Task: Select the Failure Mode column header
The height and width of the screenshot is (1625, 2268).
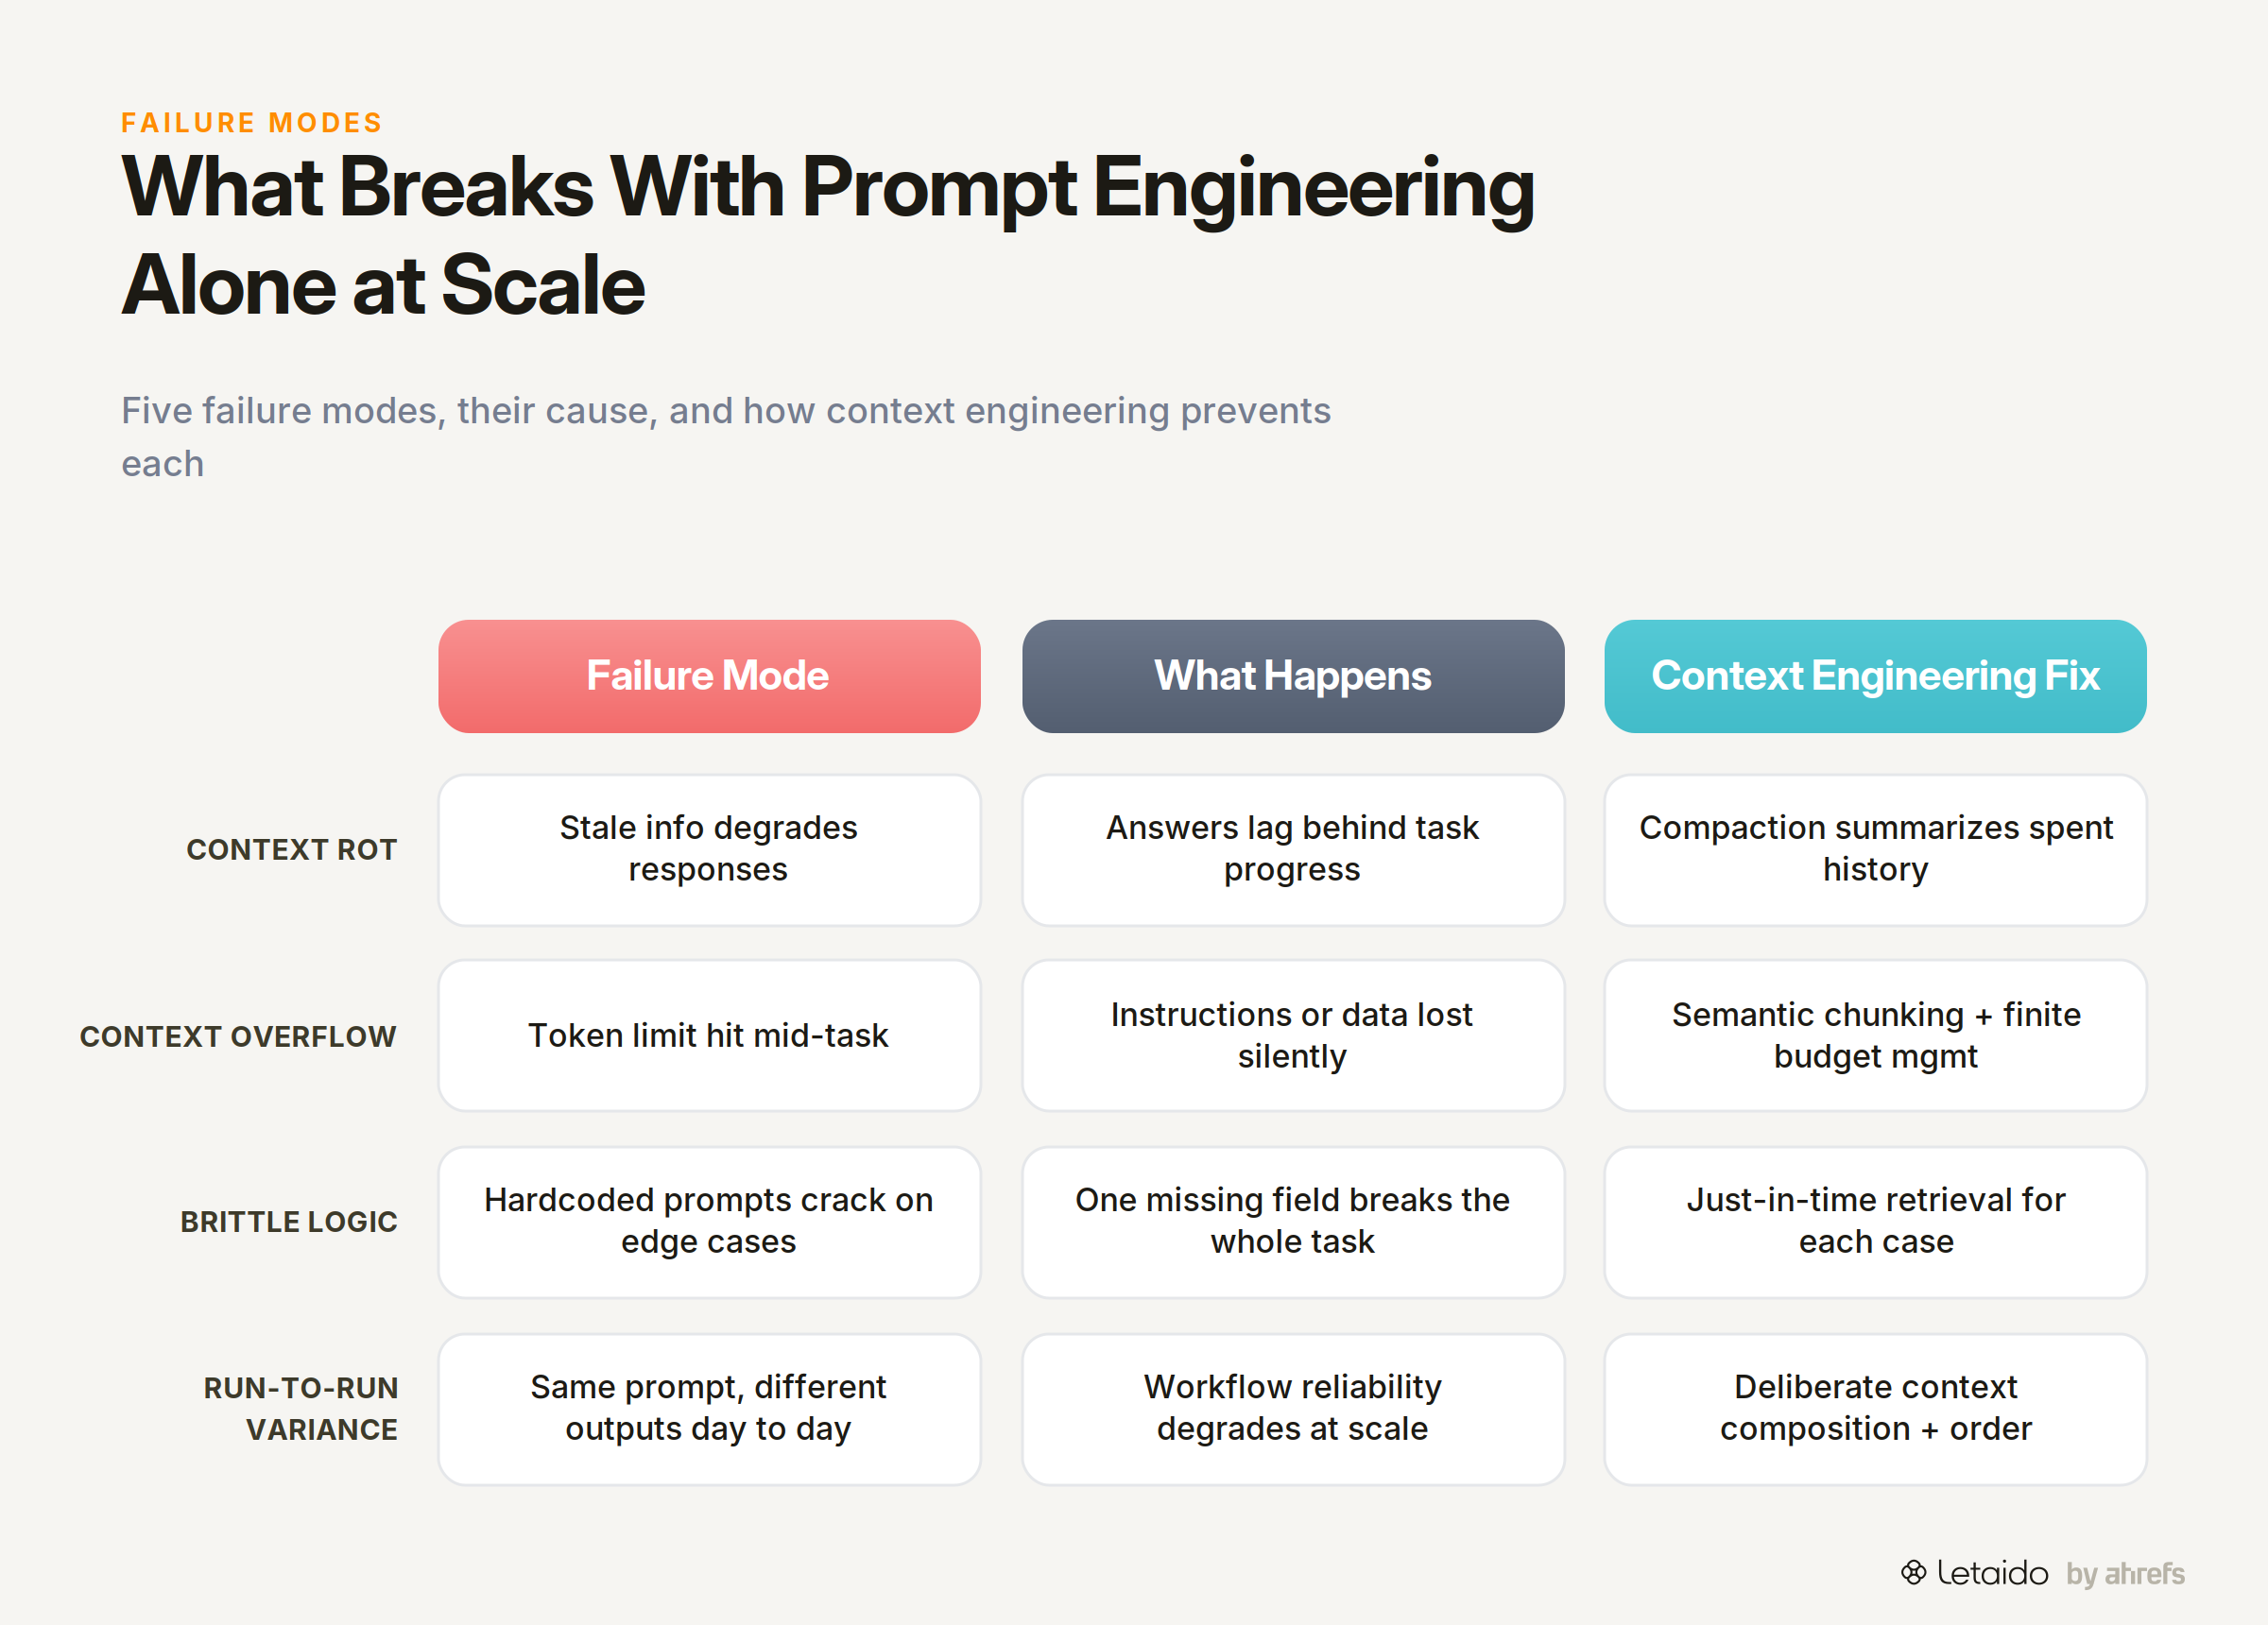Action: [709, 676]
